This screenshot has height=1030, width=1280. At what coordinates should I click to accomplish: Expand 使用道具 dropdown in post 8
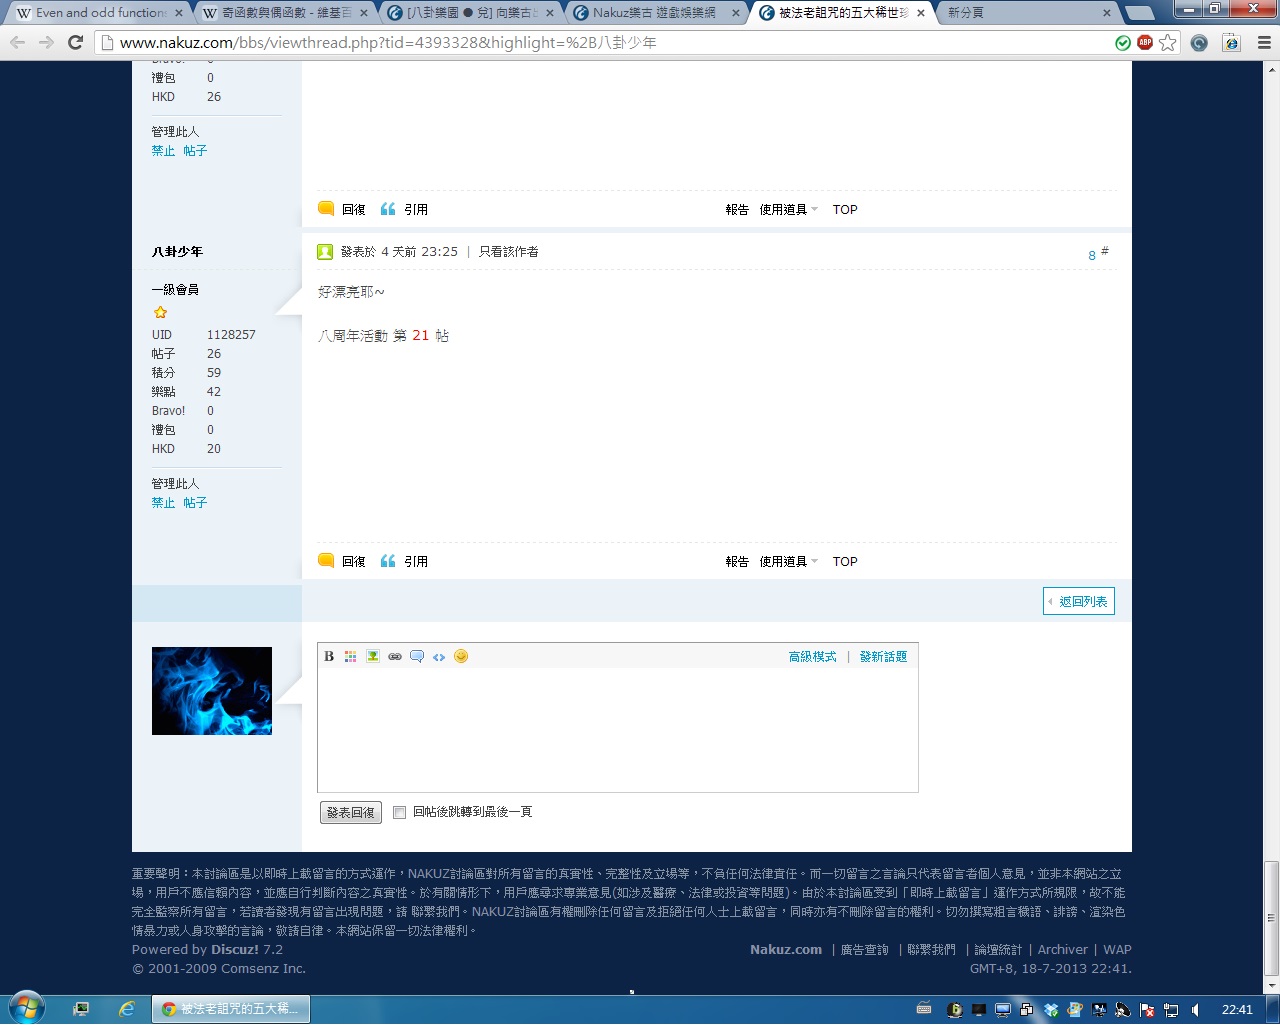click(788, 562)
